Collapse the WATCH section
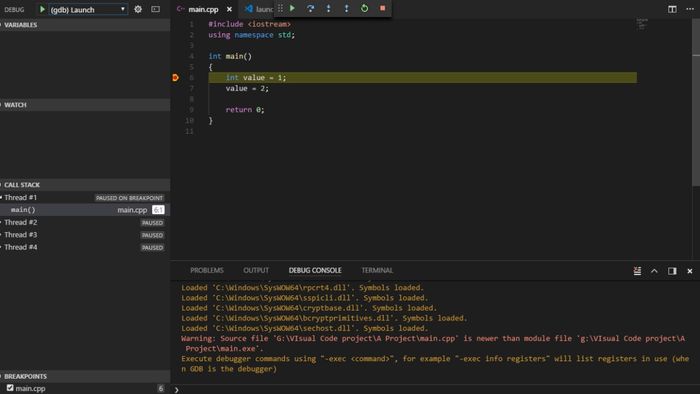This screenshot has width=700, height=394. tap(85, 105)
